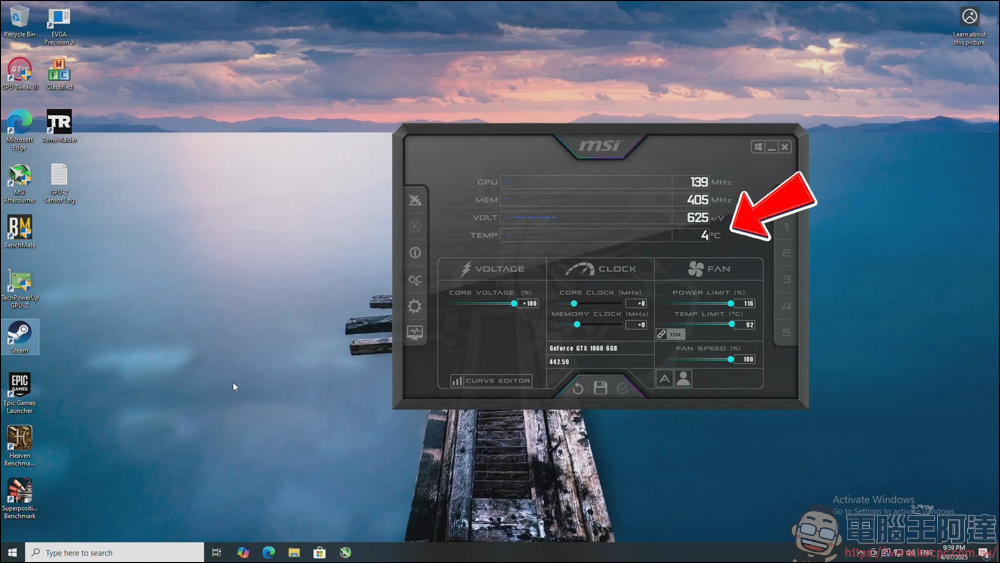This screenshot has width=1000, height=563.
Task: Launch the OC Scanner icon
Action: (x=415, y=280)
